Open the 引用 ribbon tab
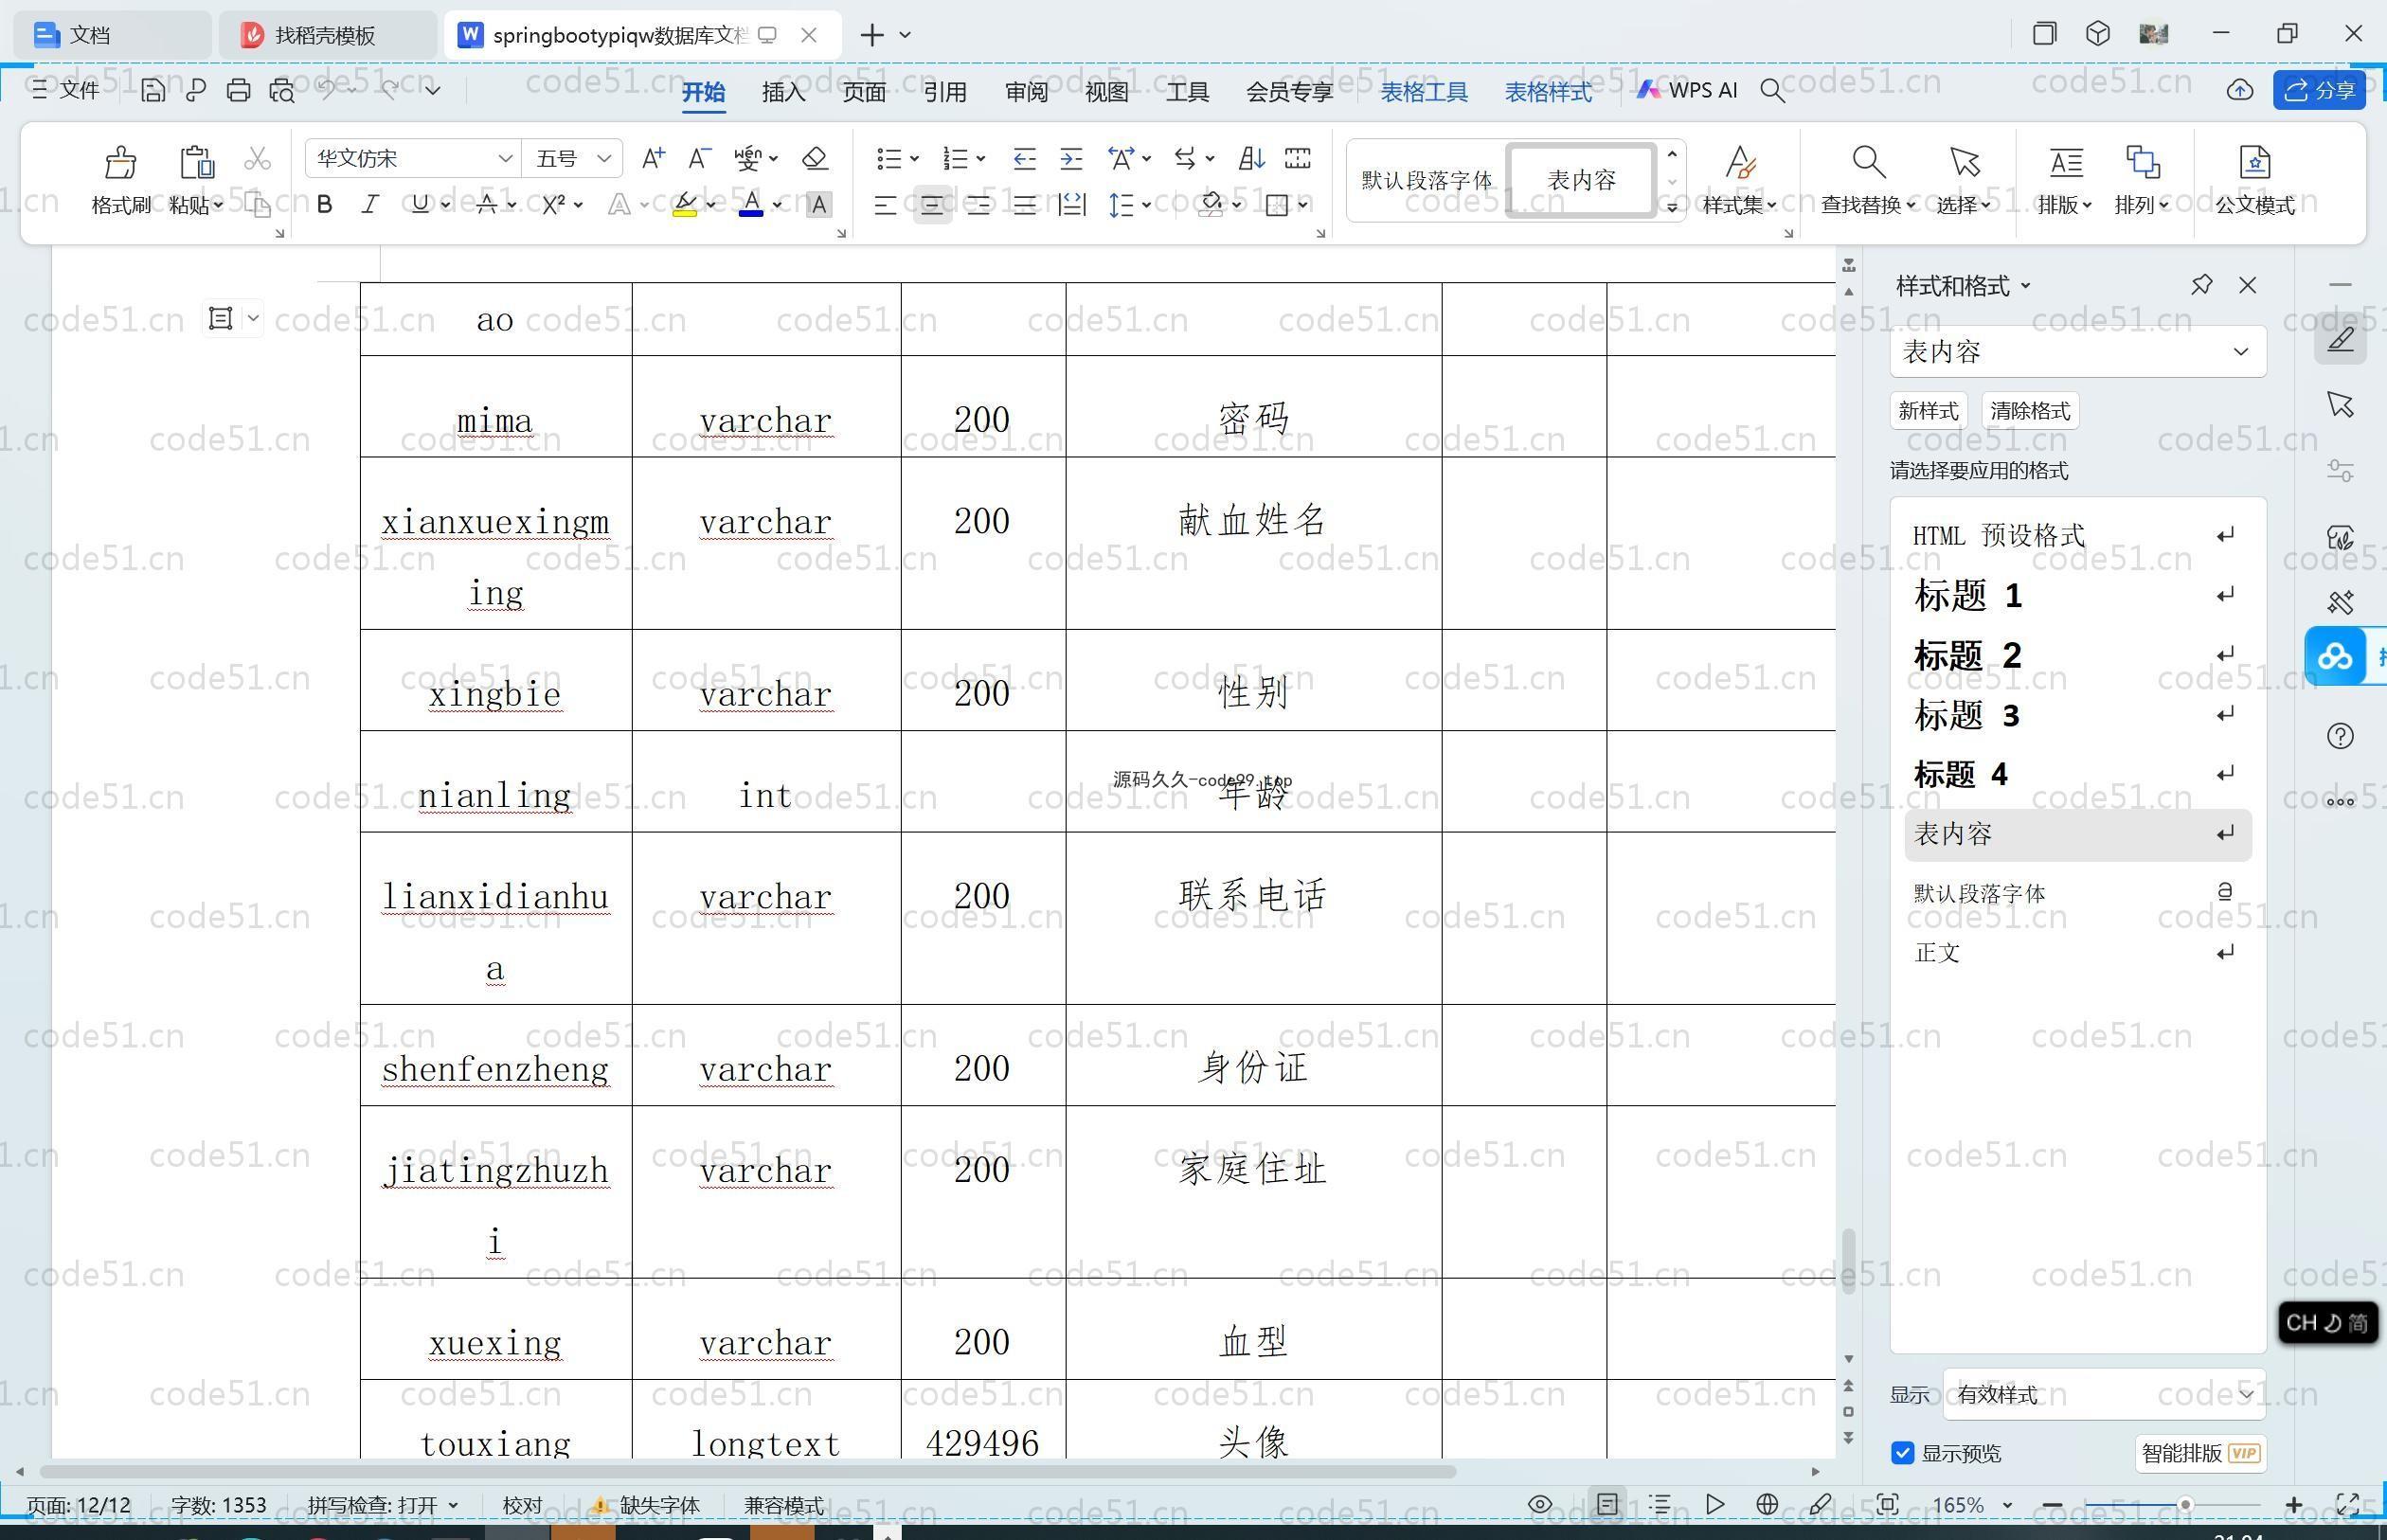The width and height of the screenshot is (2387, 1540). pos(945,91)
